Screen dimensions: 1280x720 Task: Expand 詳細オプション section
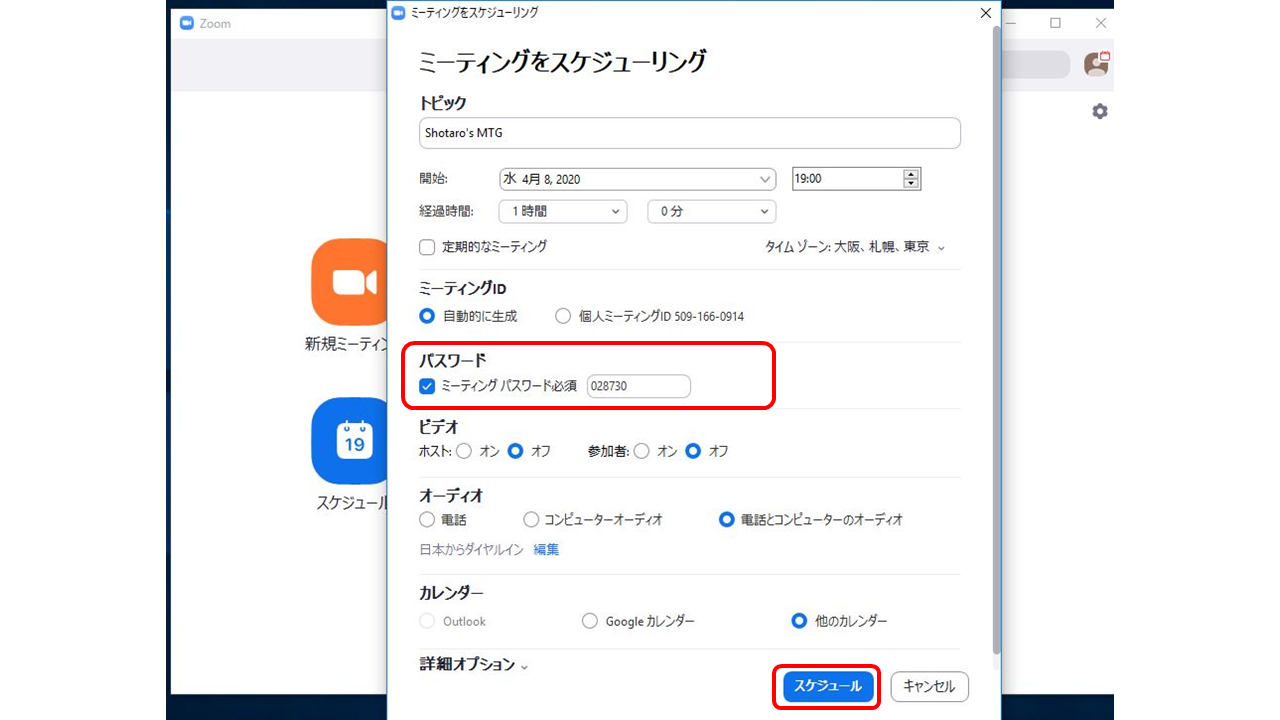tap(474, 665)
